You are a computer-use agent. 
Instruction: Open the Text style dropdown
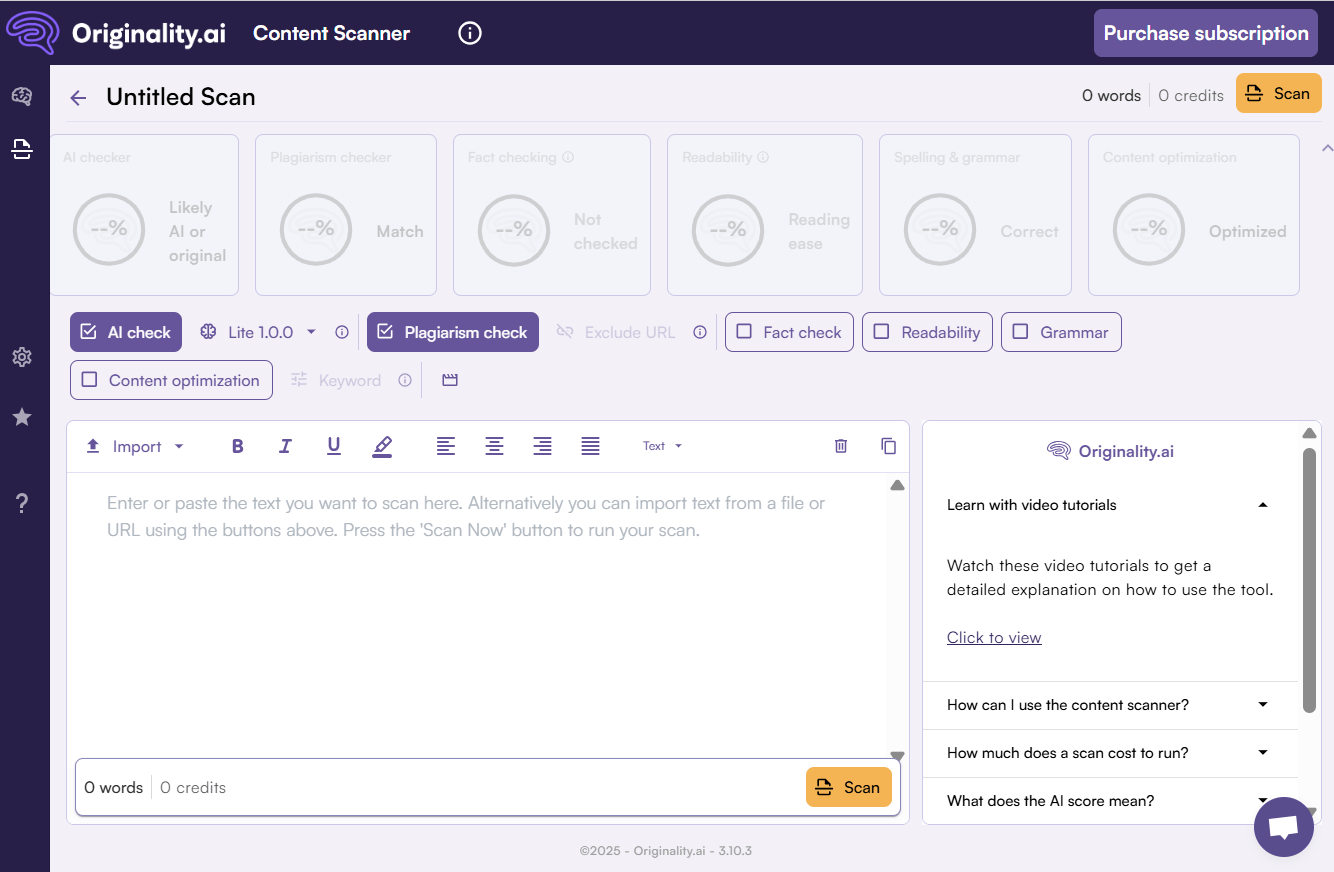662,446
